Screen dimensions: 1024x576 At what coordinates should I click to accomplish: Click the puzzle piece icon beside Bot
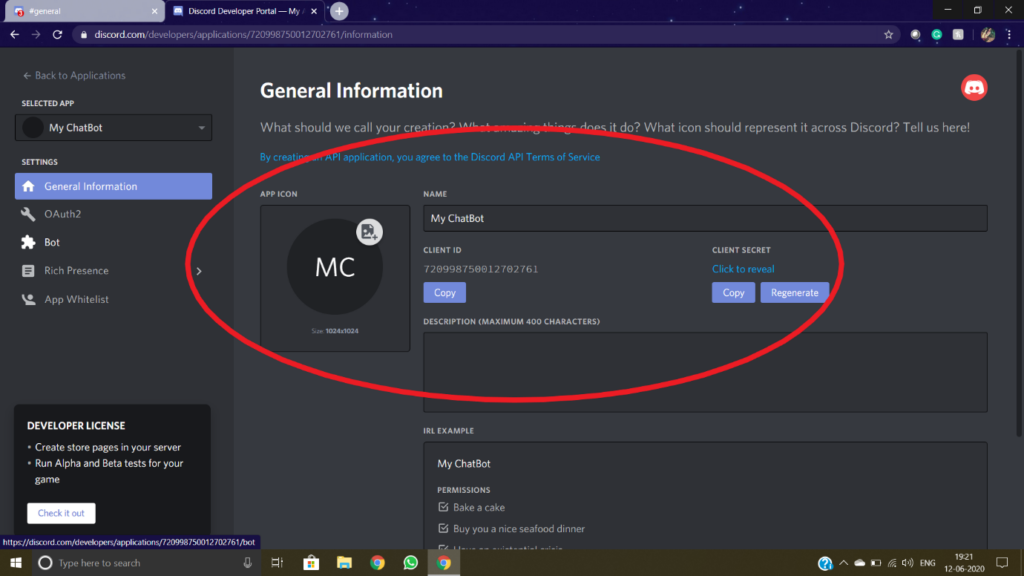(28, 242)
